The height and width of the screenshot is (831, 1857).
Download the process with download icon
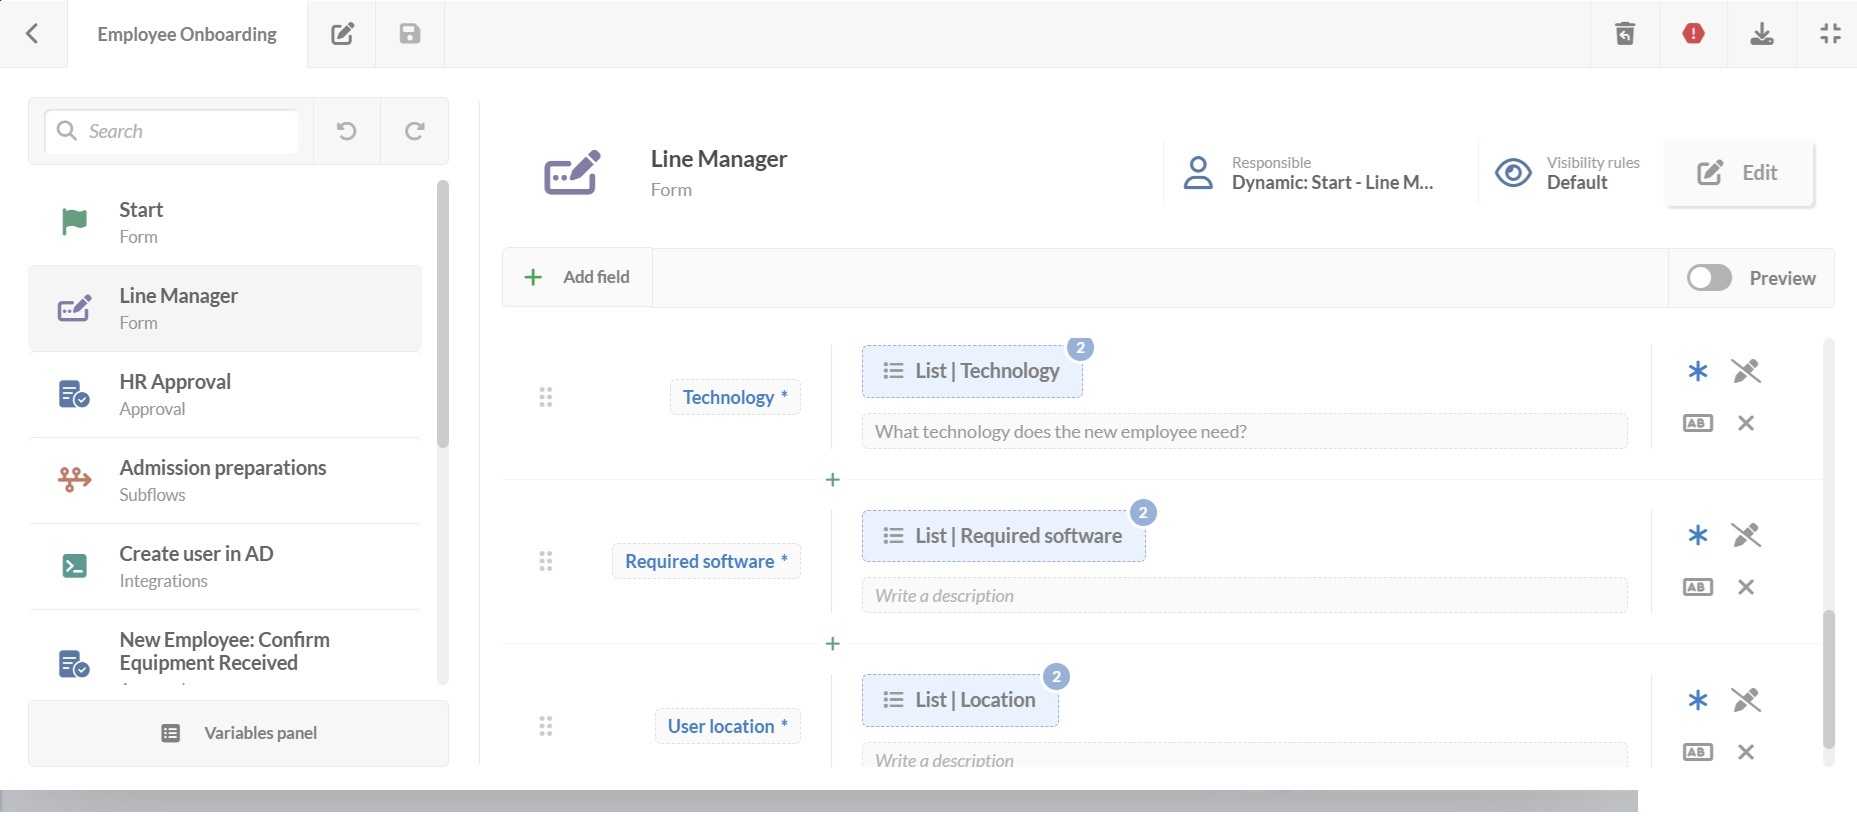[1762, 34]
